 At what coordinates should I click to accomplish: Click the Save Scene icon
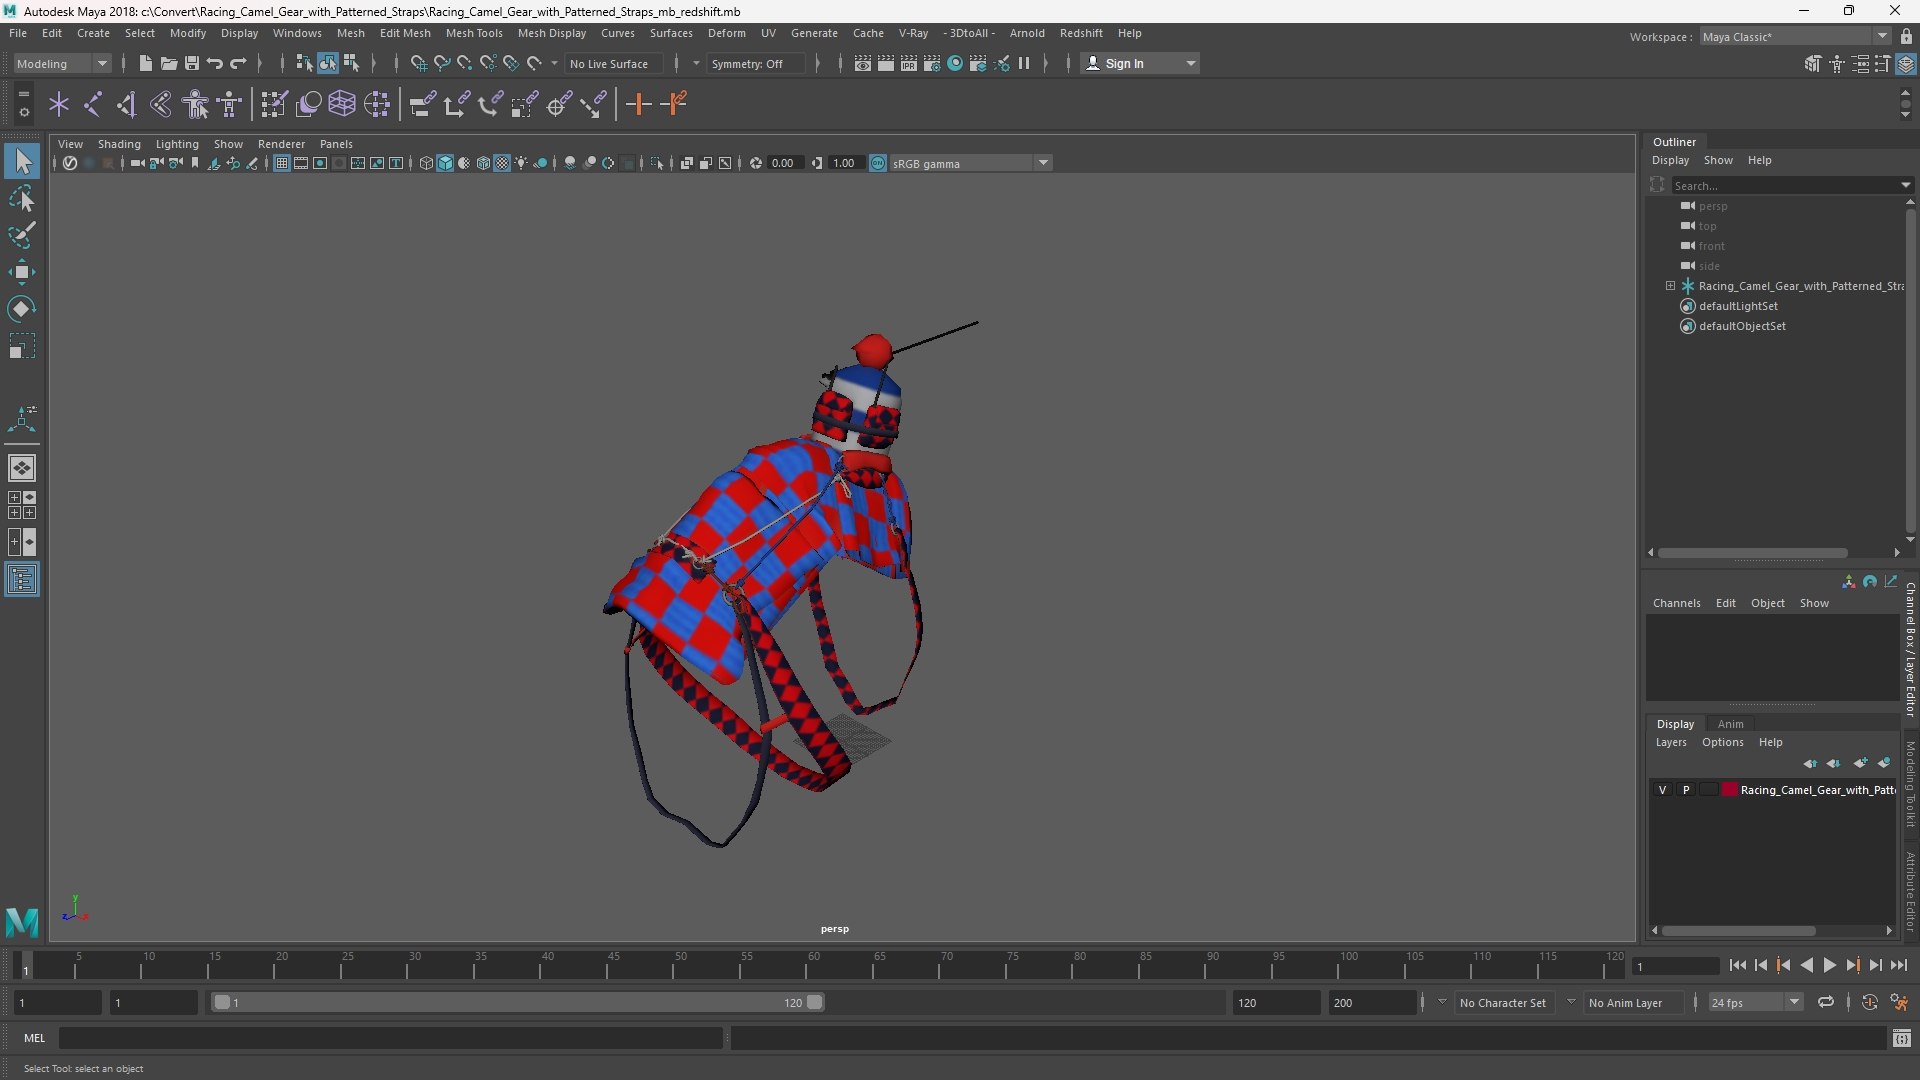[x=191, y=64]
